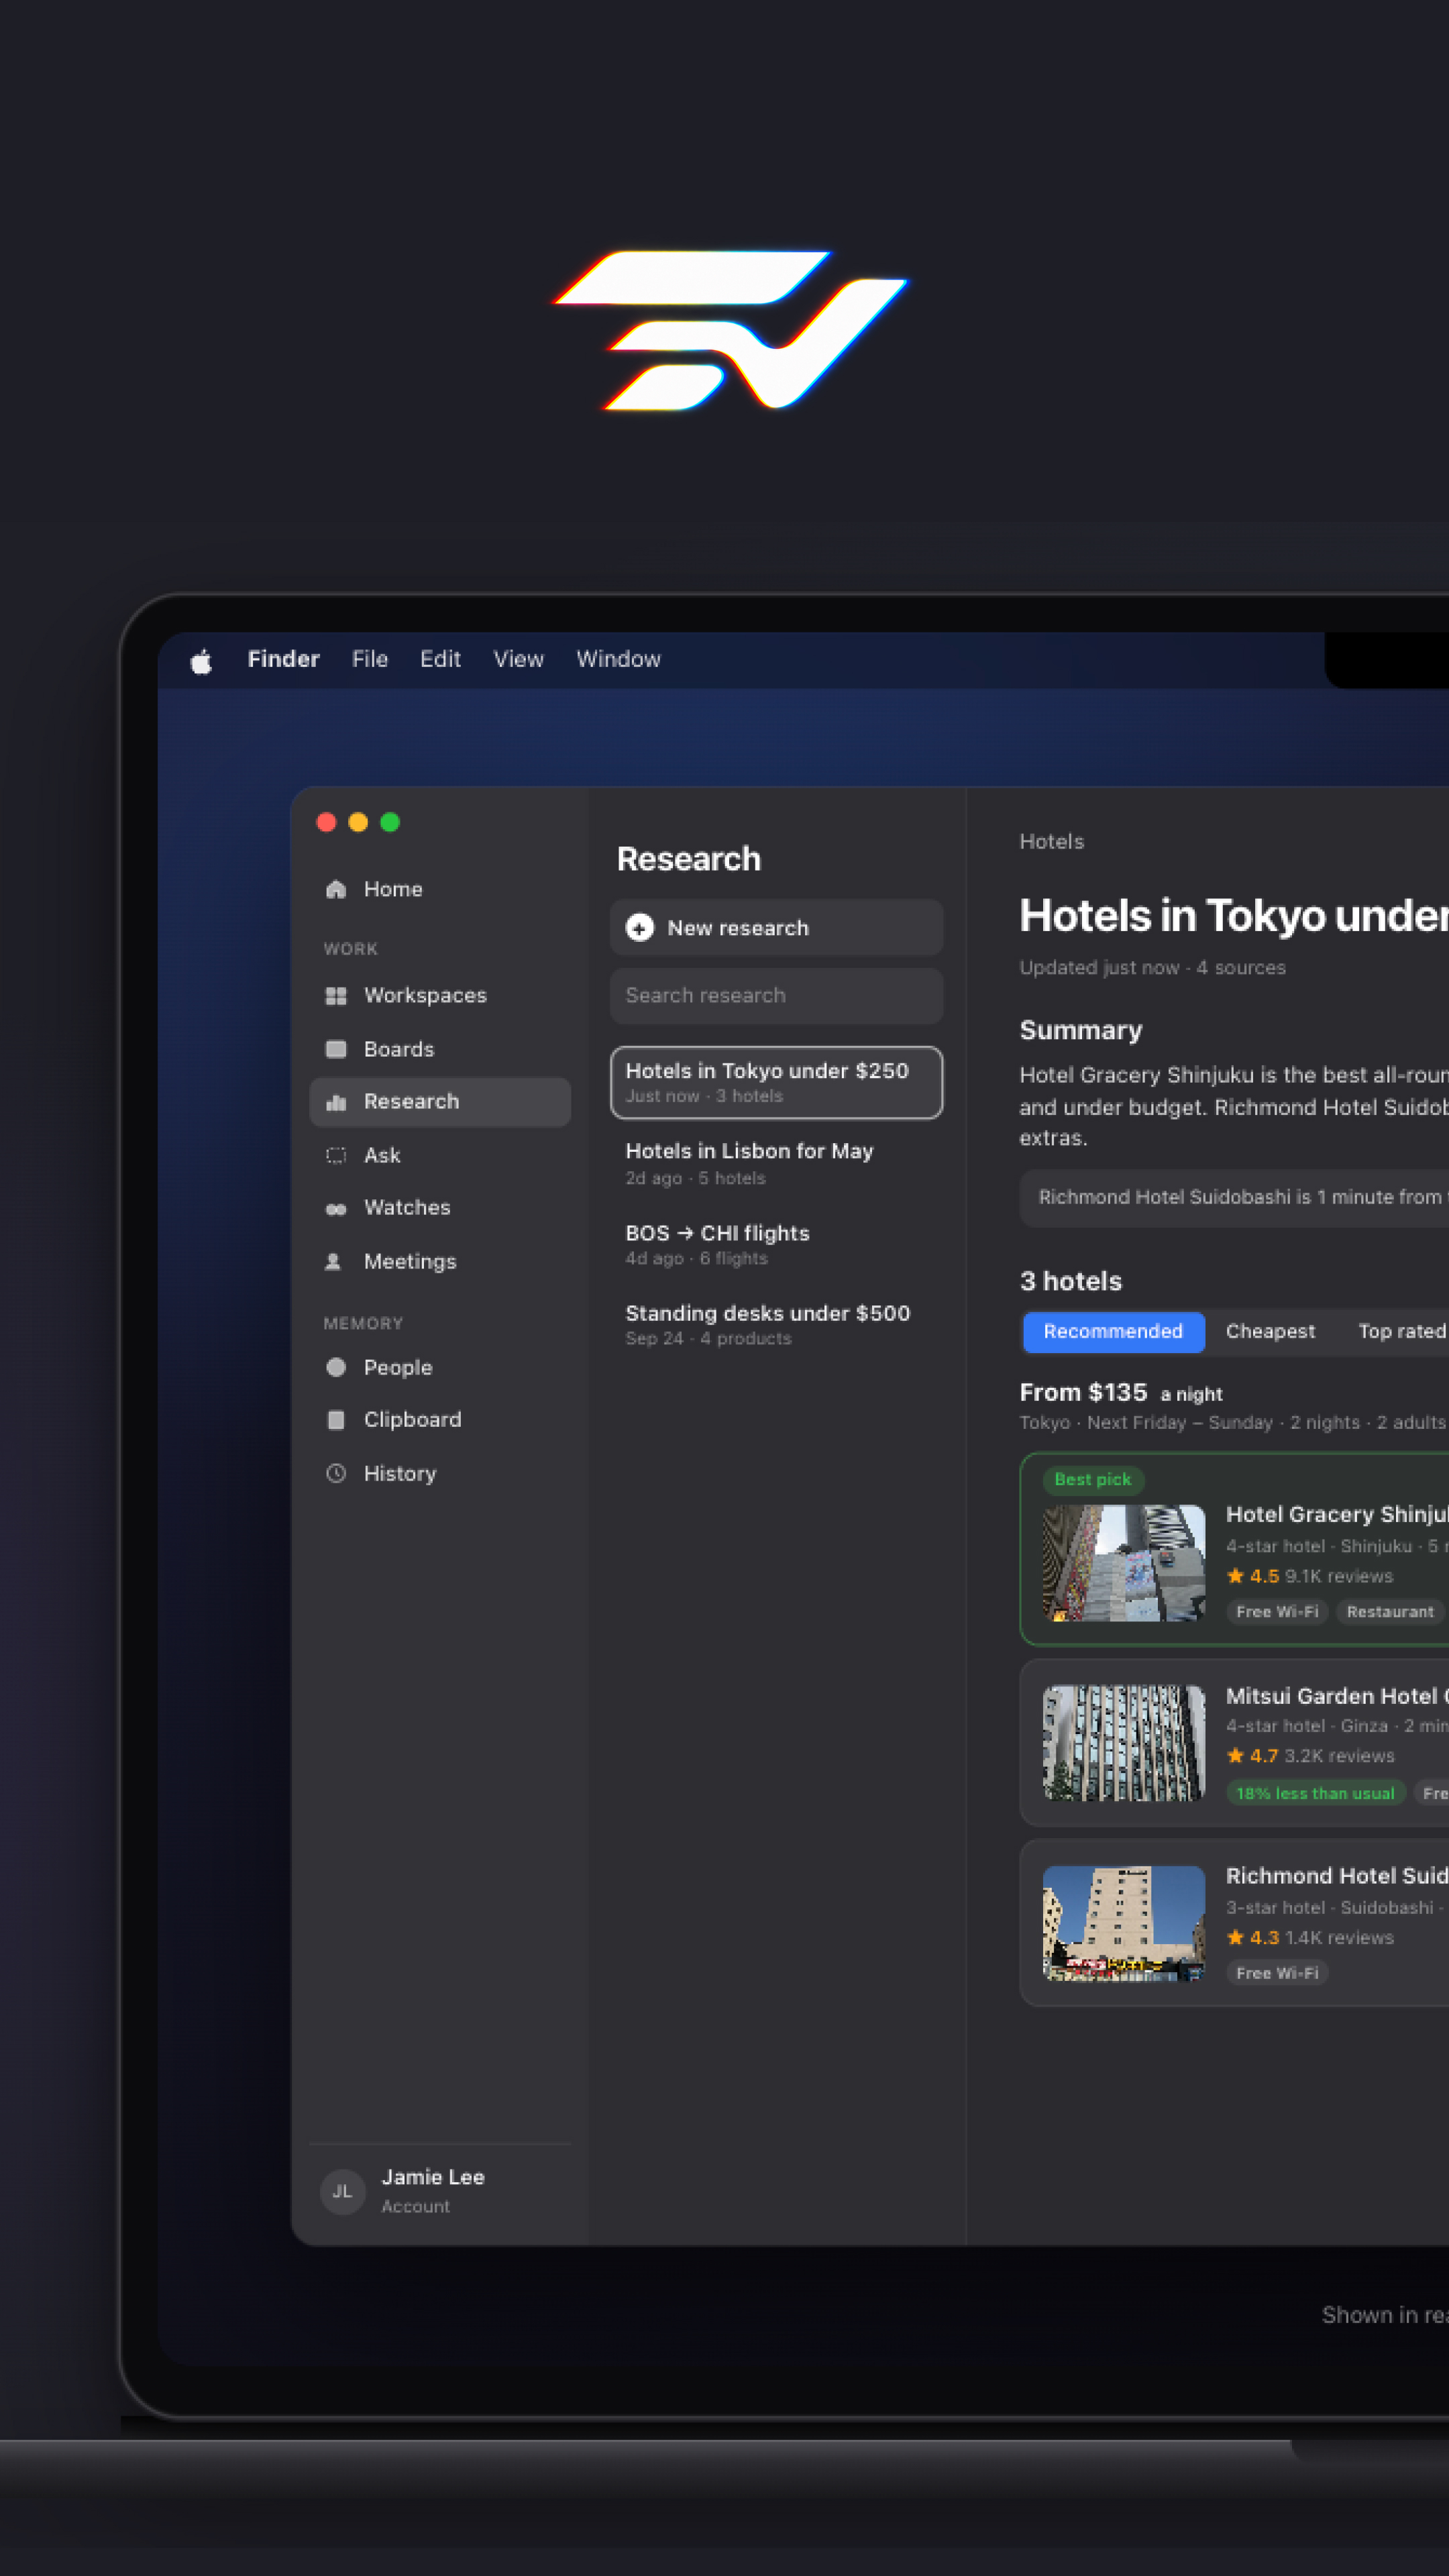Click the JL account avatar
This screenshot has width=1449, height=2576.
click(x=342, y=2191)
